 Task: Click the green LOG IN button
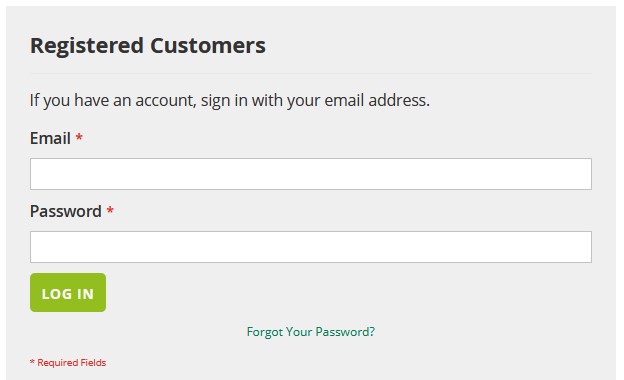tap(68, 292)
